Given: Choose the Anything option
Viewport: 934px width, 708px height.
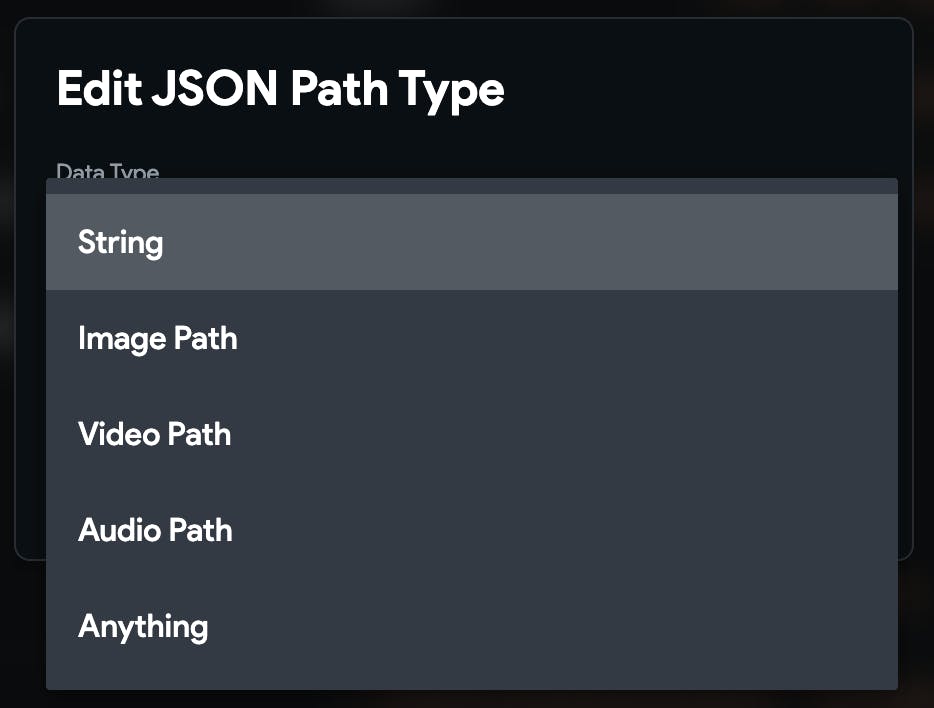Looking at the screenshot, I should tap(143, 627).
